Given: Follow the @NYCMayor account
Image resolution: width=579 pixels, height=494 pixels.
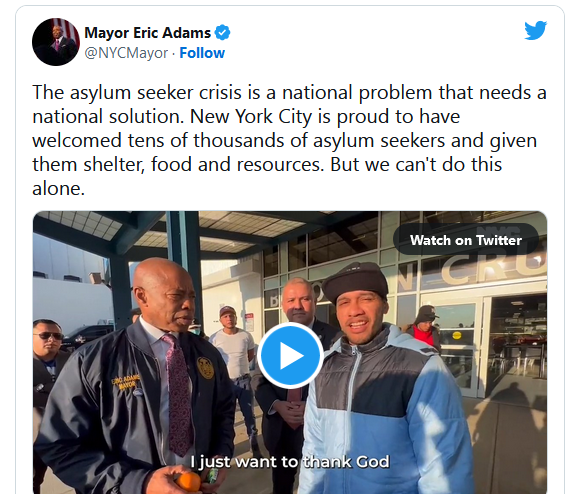Looking at the screenshot, I should 202,53.
